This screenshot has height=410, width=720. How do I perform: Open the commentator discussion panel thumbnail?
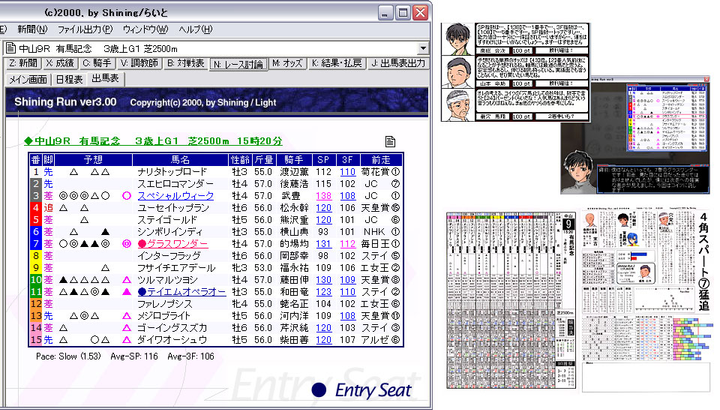pos(515,72)
